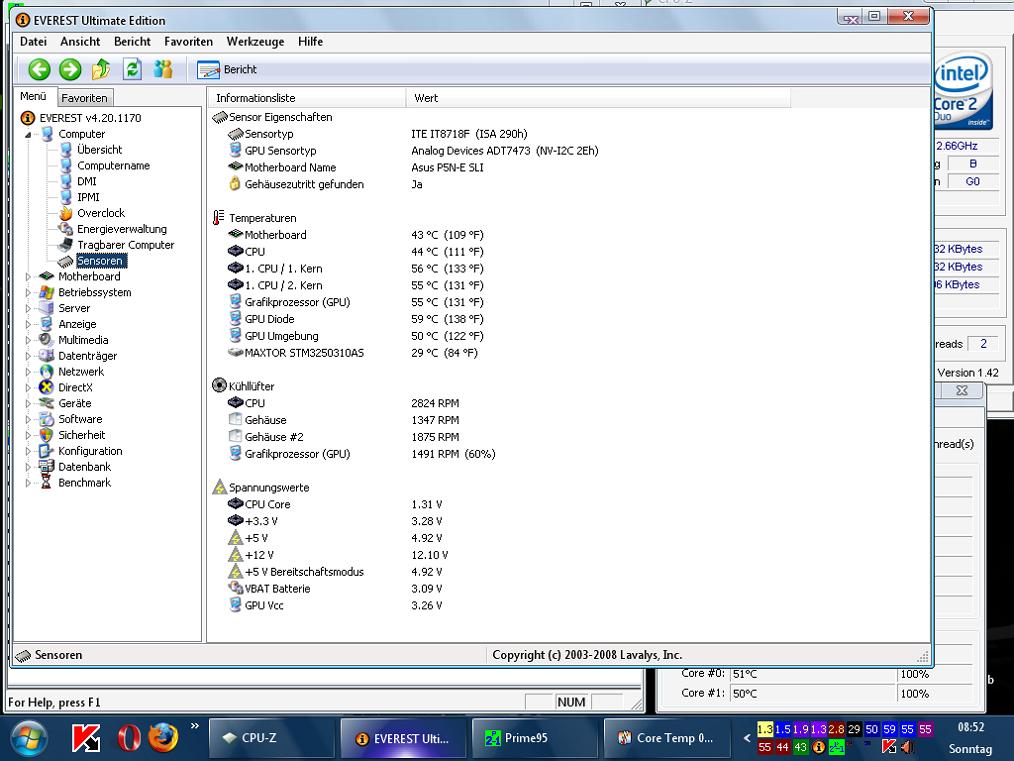Expand the Datenträger tree node
Image resolution: width=1014 pixels, height=761 pixels.
tap(28, 356)
